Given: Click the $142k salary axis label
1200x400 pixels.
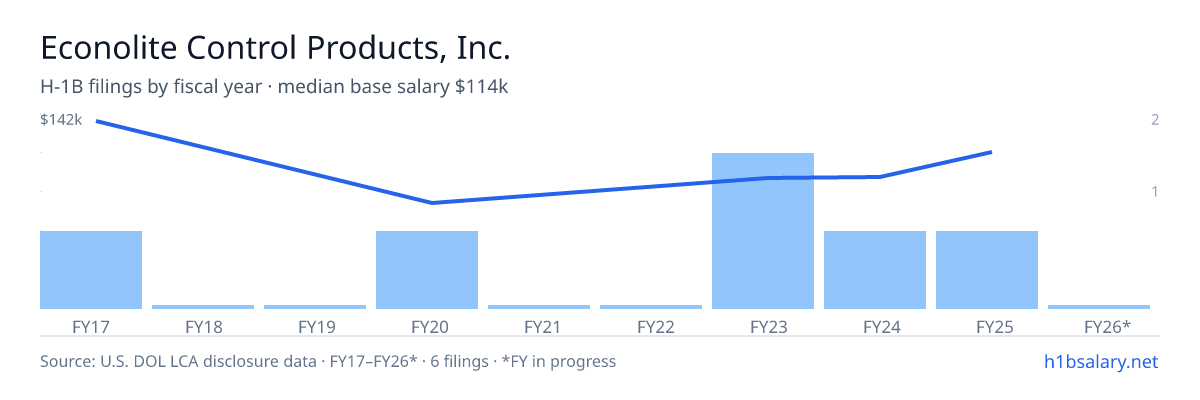Looking at the screenshot, I should pos(61,120).
